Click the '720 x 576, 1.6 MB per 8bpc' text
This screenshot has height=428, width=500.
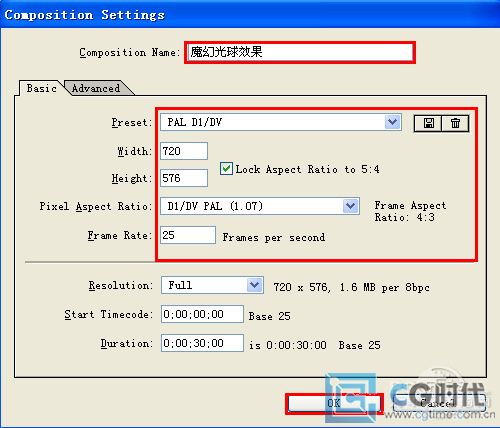[x=351, y=287]
